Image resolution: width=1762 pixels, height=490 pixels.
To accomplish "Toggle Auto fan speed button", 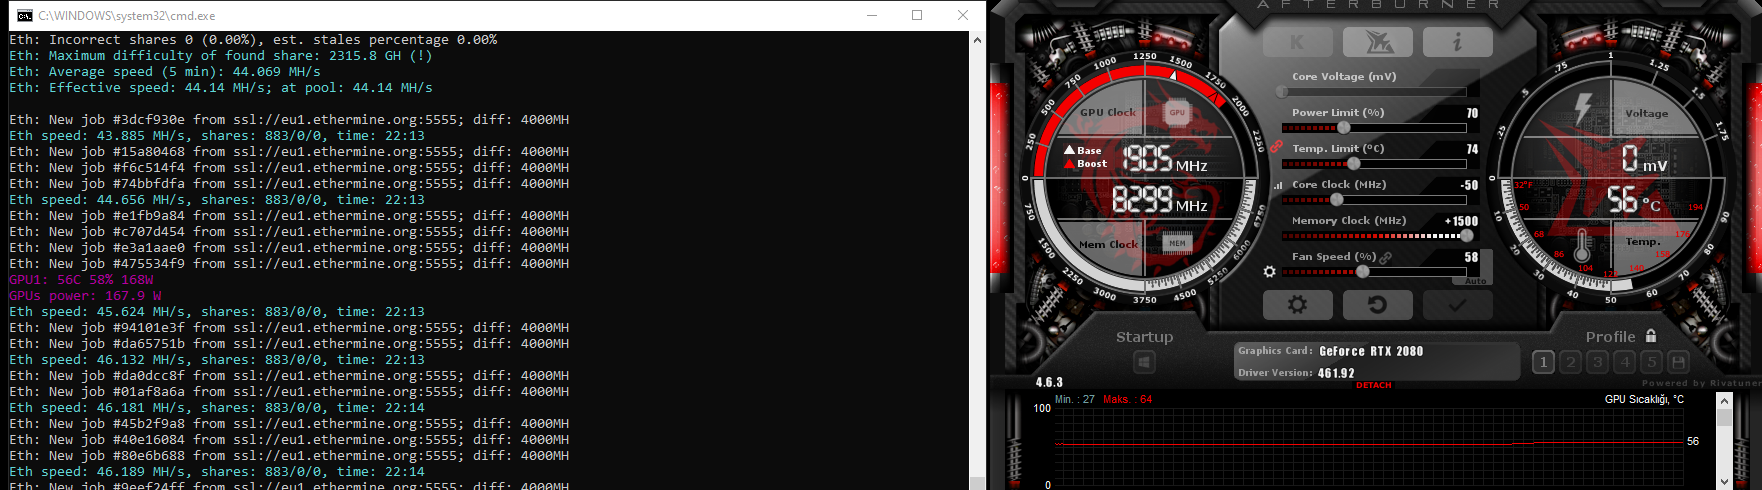I will tap(1475, 281).
